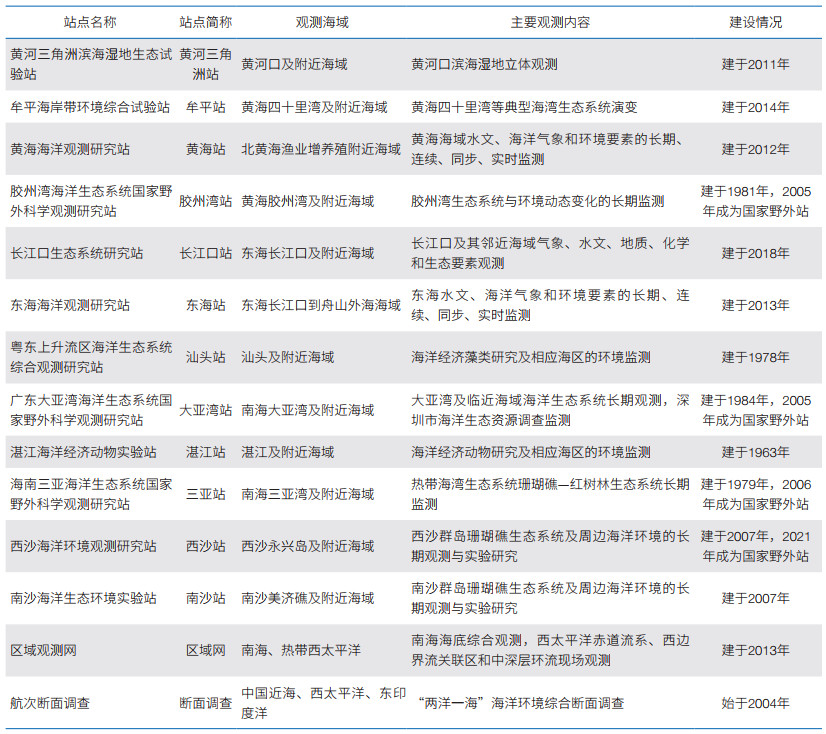Image resolution: width=826 pixels, height=734 pixels.
Task: Click the 始于2004年 cell
Action: [x=755, y=703]
